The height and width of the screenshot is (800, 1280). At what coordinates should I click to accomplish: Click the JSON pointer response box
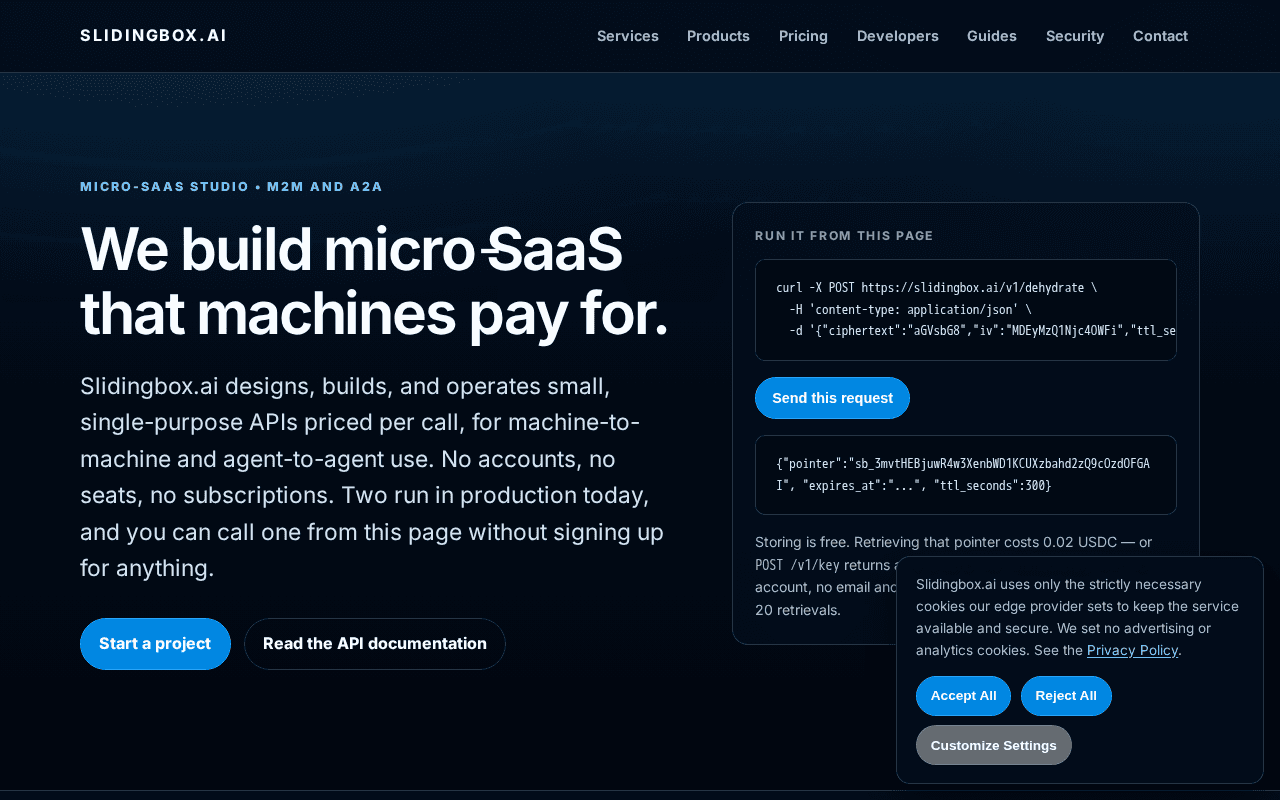pos(966,475)
